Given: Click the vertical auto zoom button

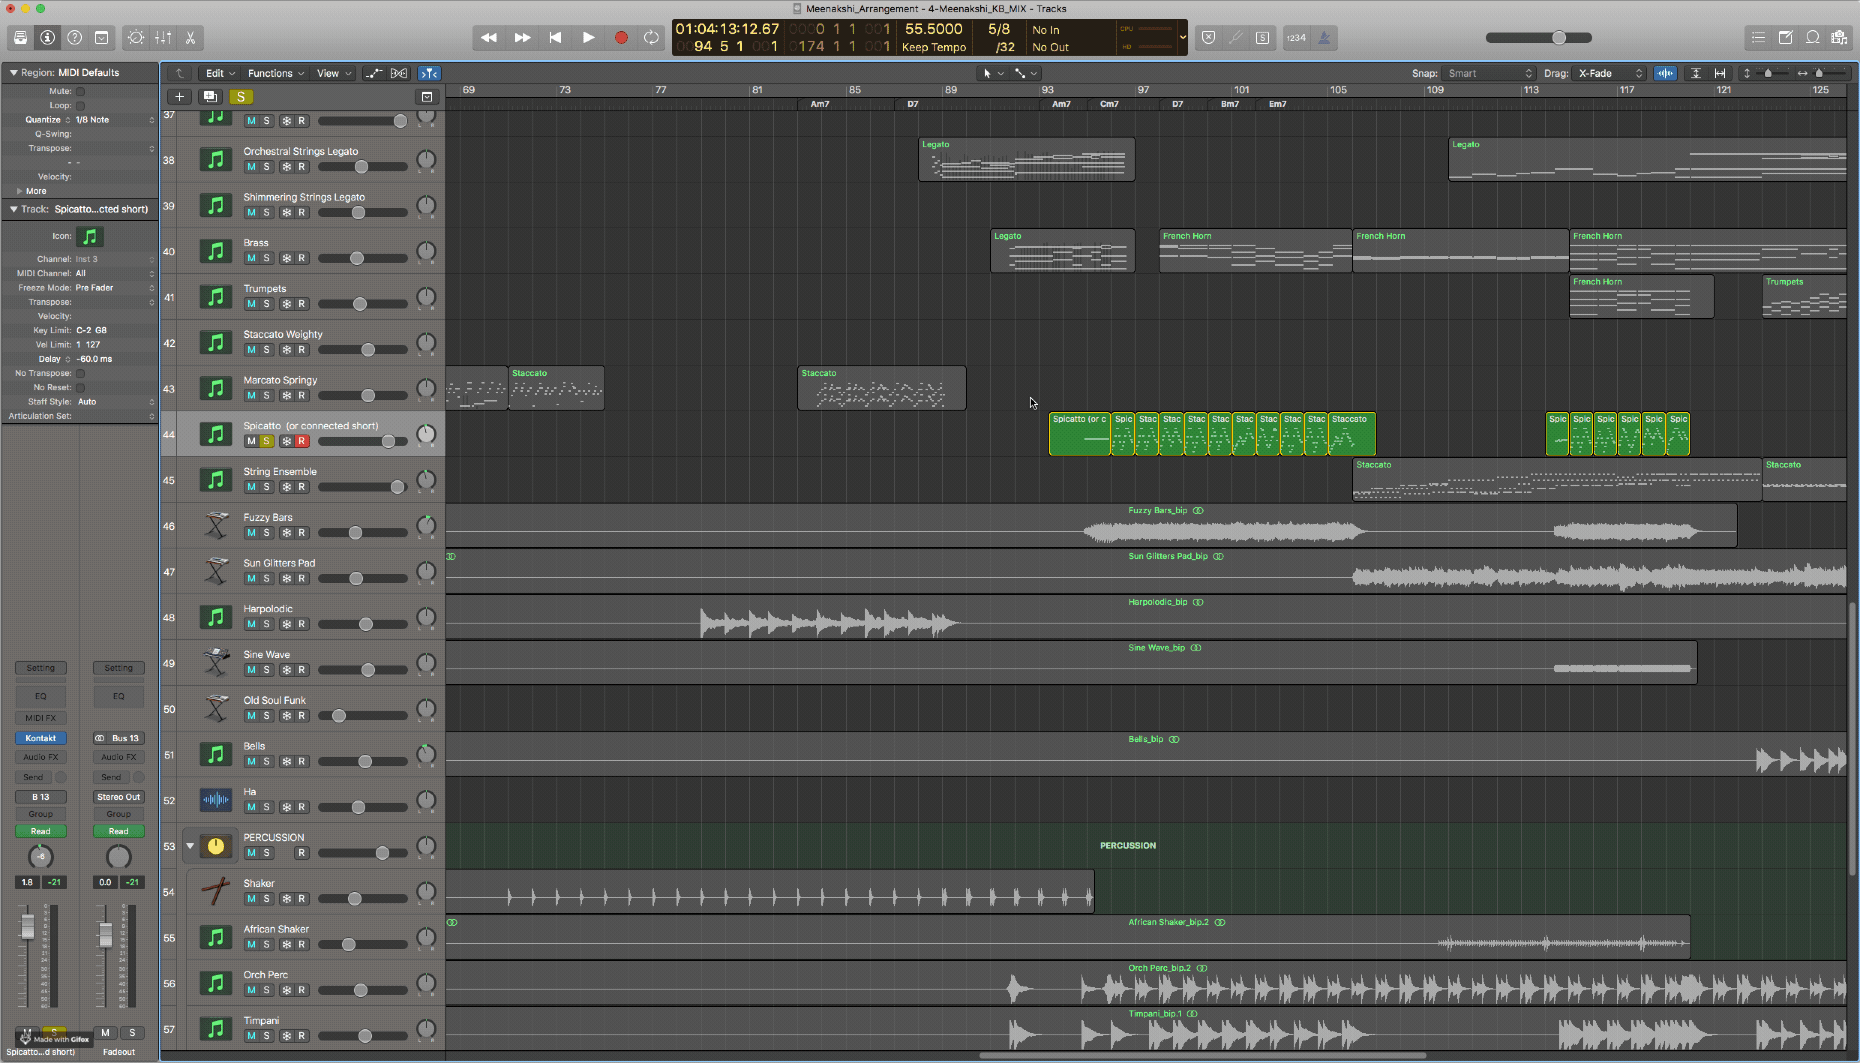Looking at the screenshot, I should coord(1696,73).
